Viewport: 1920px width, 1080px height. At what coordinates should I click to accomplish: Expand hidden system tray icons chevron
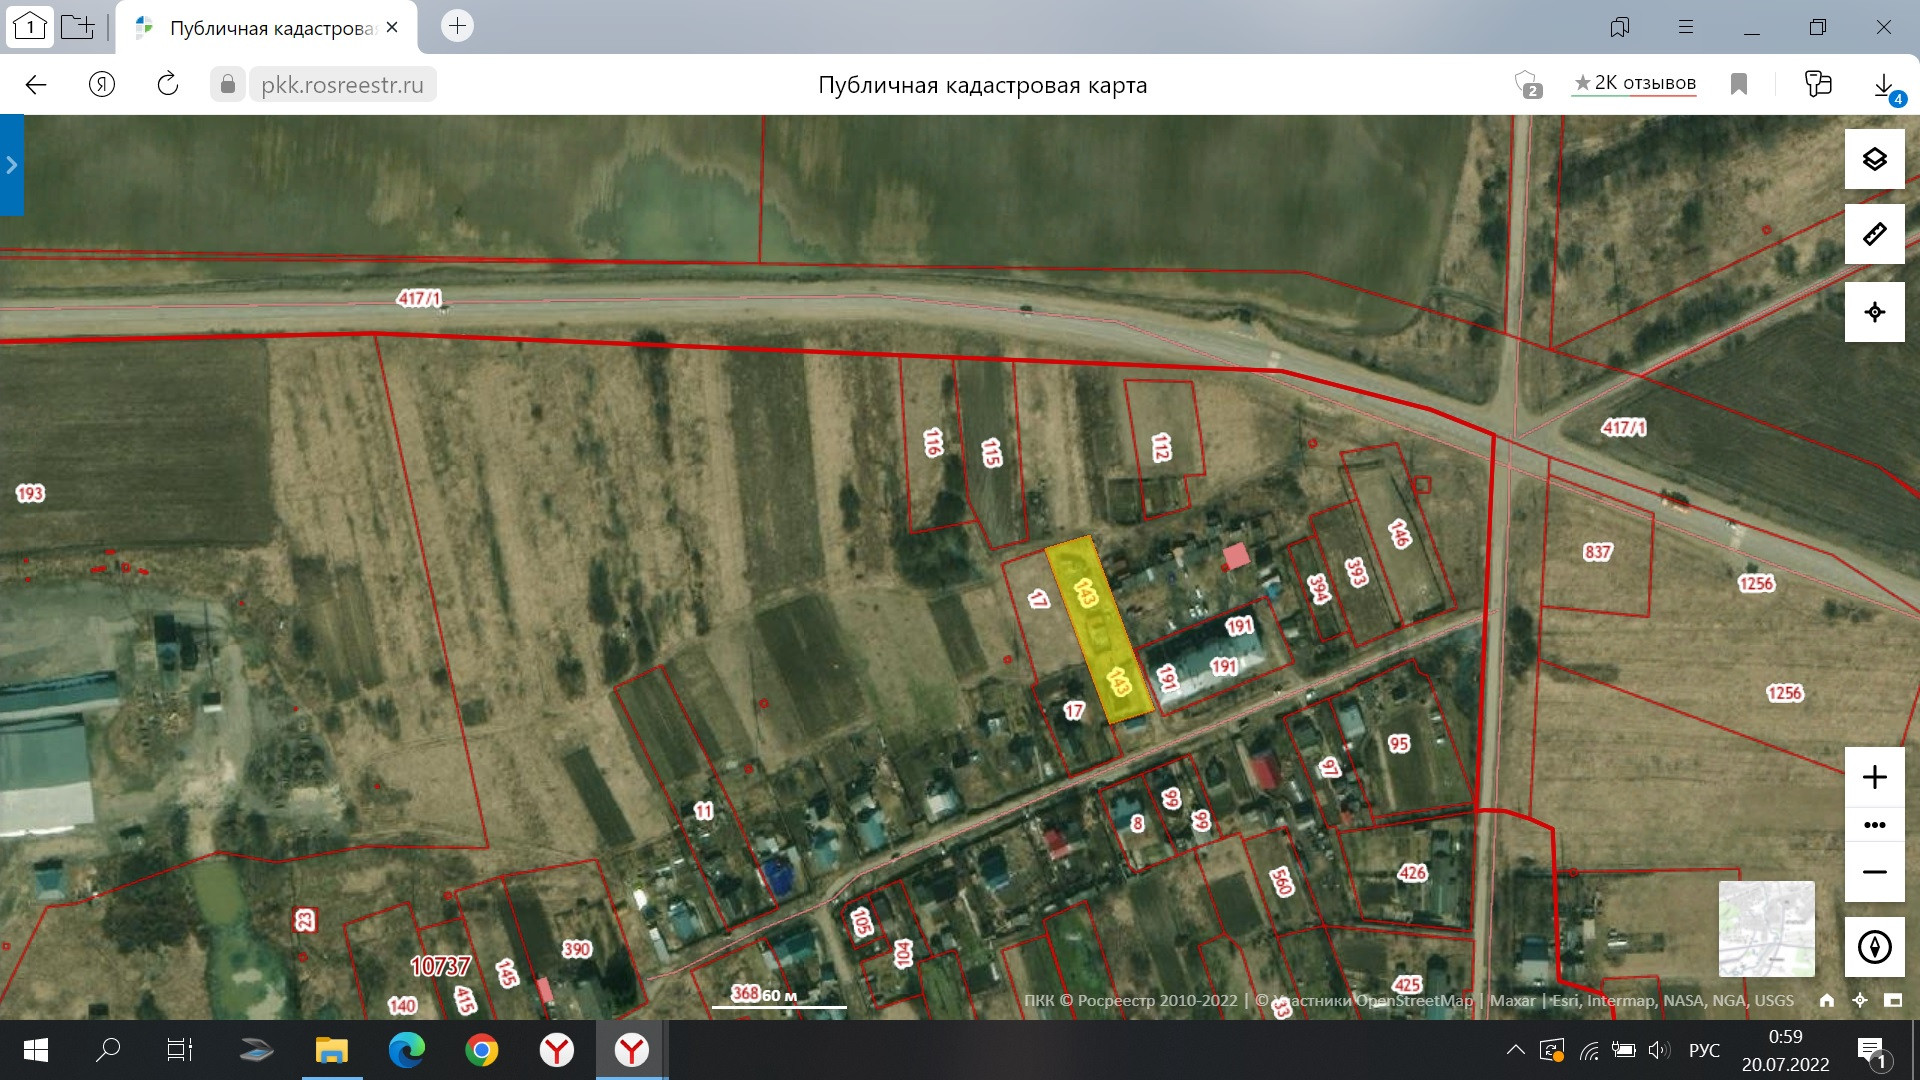(1515, 1050)
